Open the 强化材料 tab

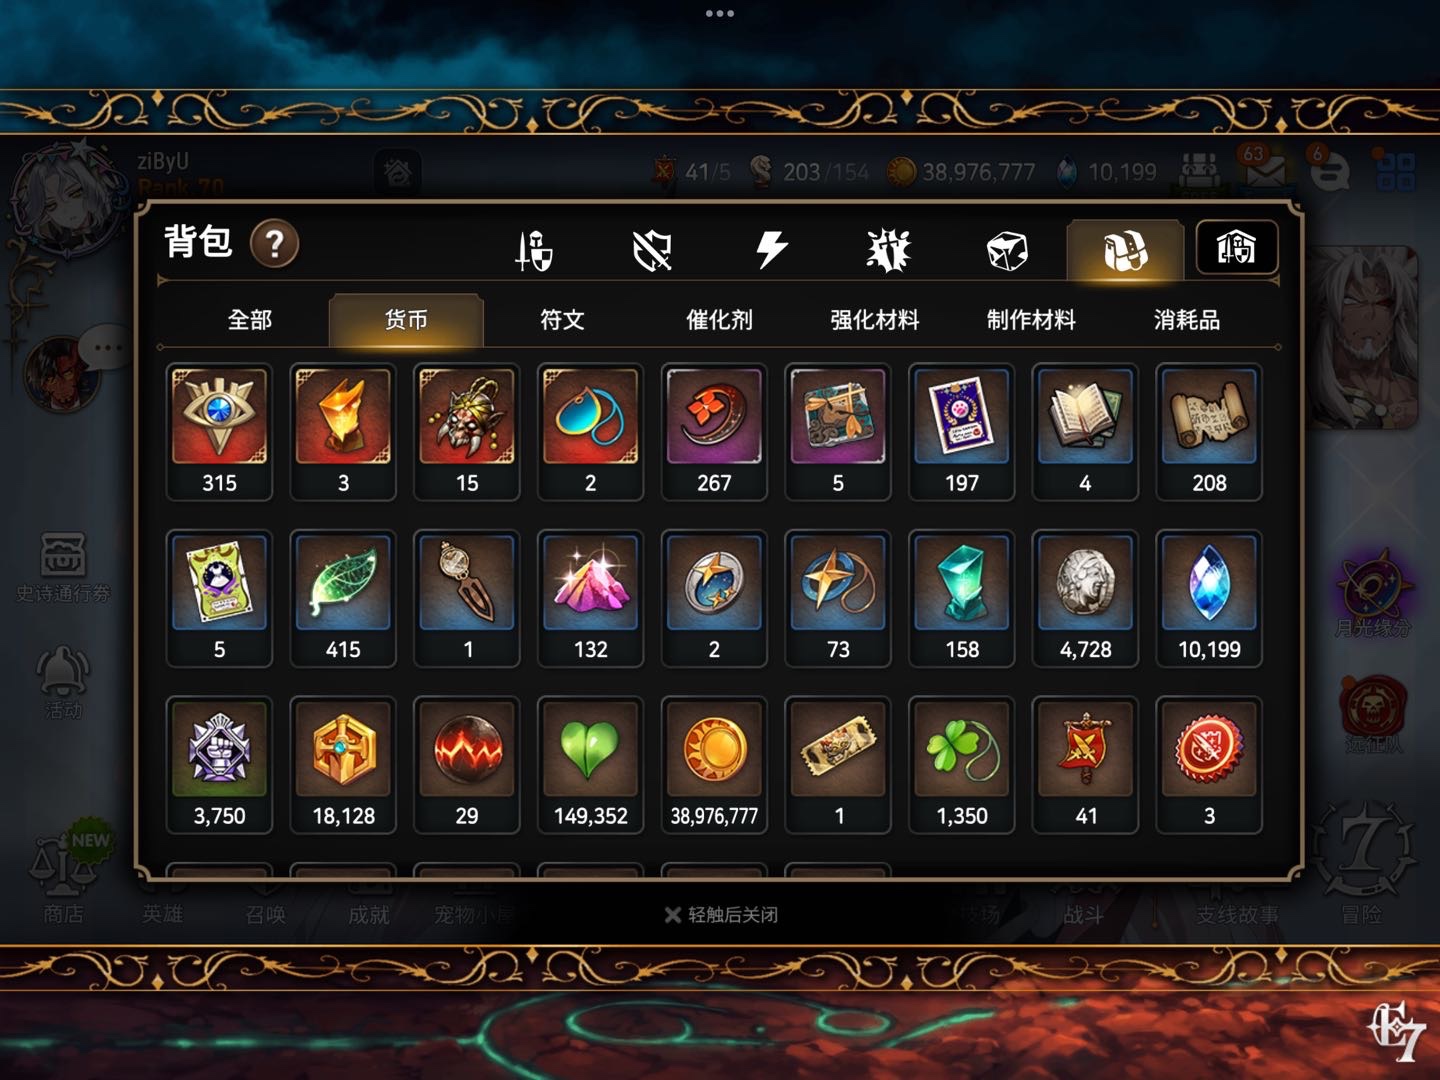click(x=875, y=320)
